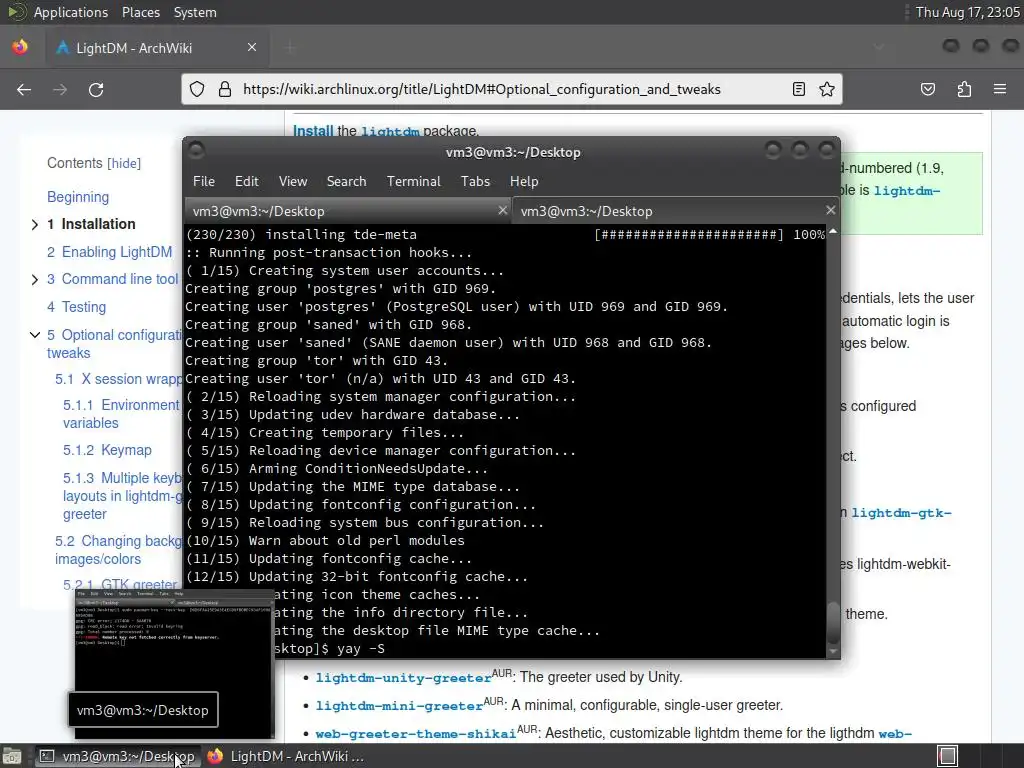This screenshot has width=1024, height=768.
Task: Hide the Contents sidebar with [hide]
Action: pos(124,163)
